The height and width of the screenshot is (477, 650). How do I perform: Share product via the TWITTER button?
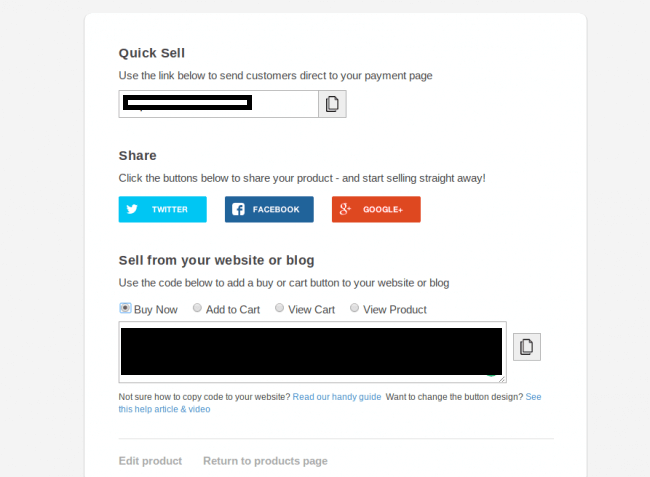point(162,209)
